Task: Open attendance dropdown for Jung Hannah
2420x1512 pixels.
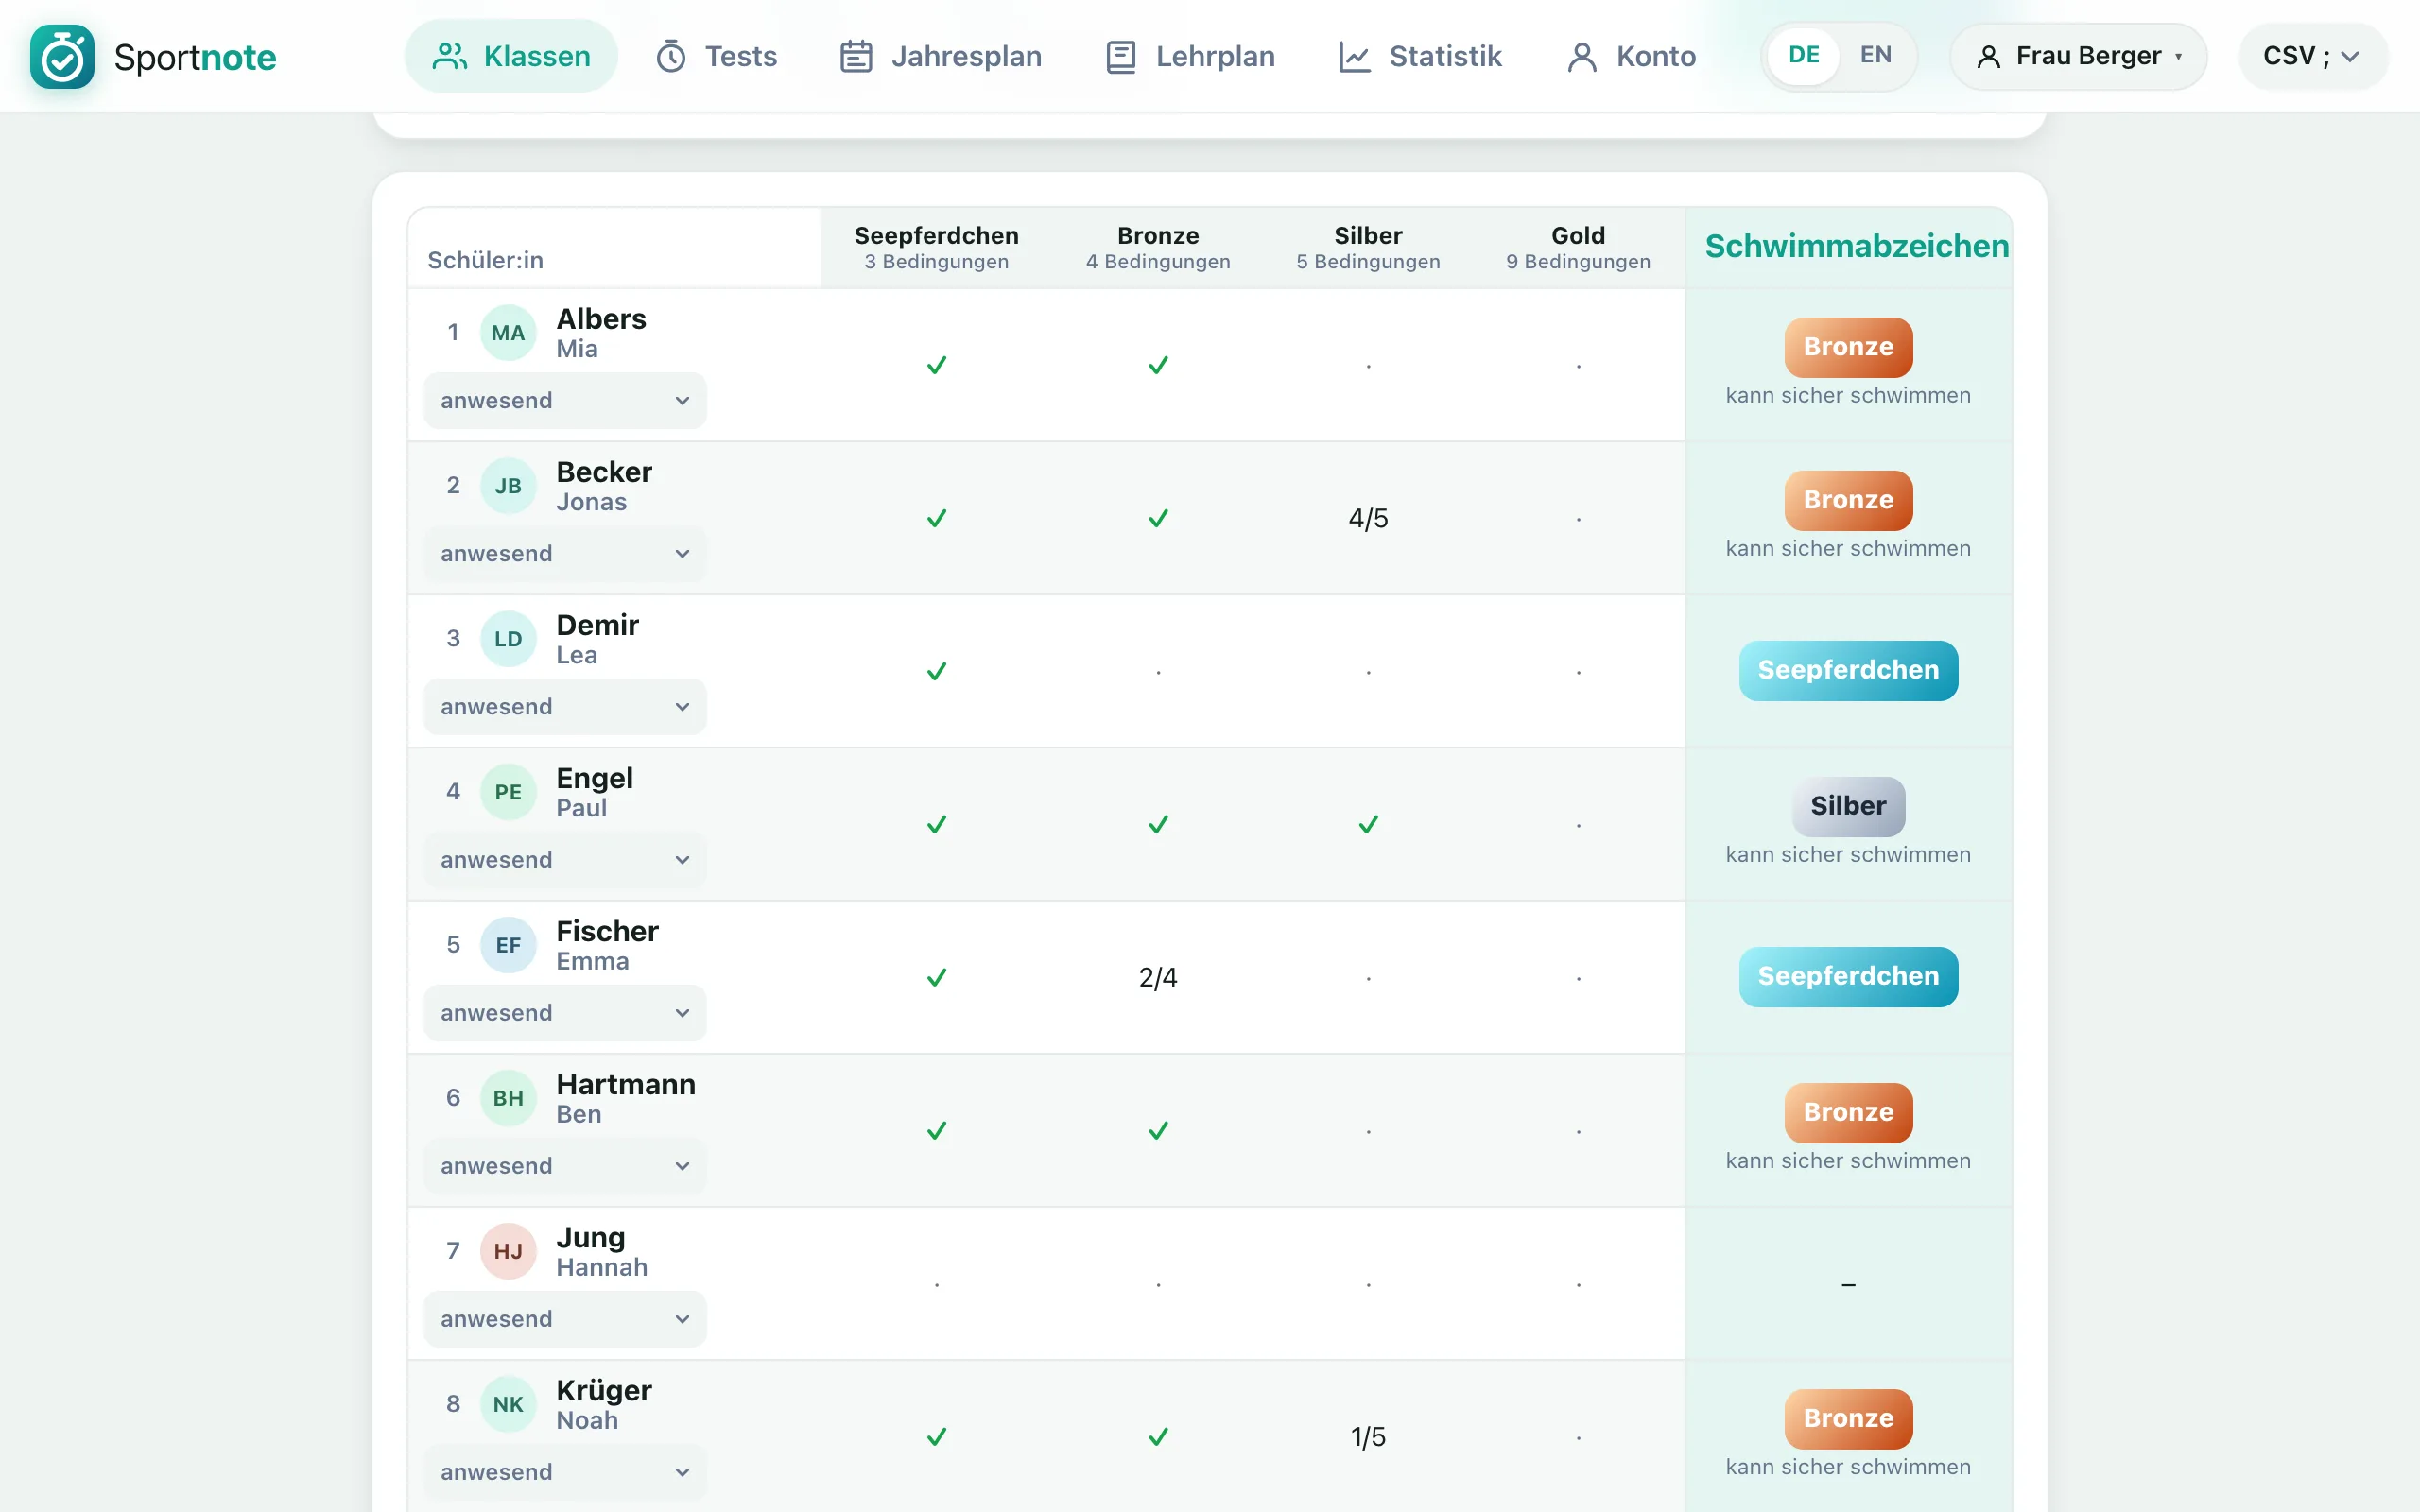Action: [565, 1319]
